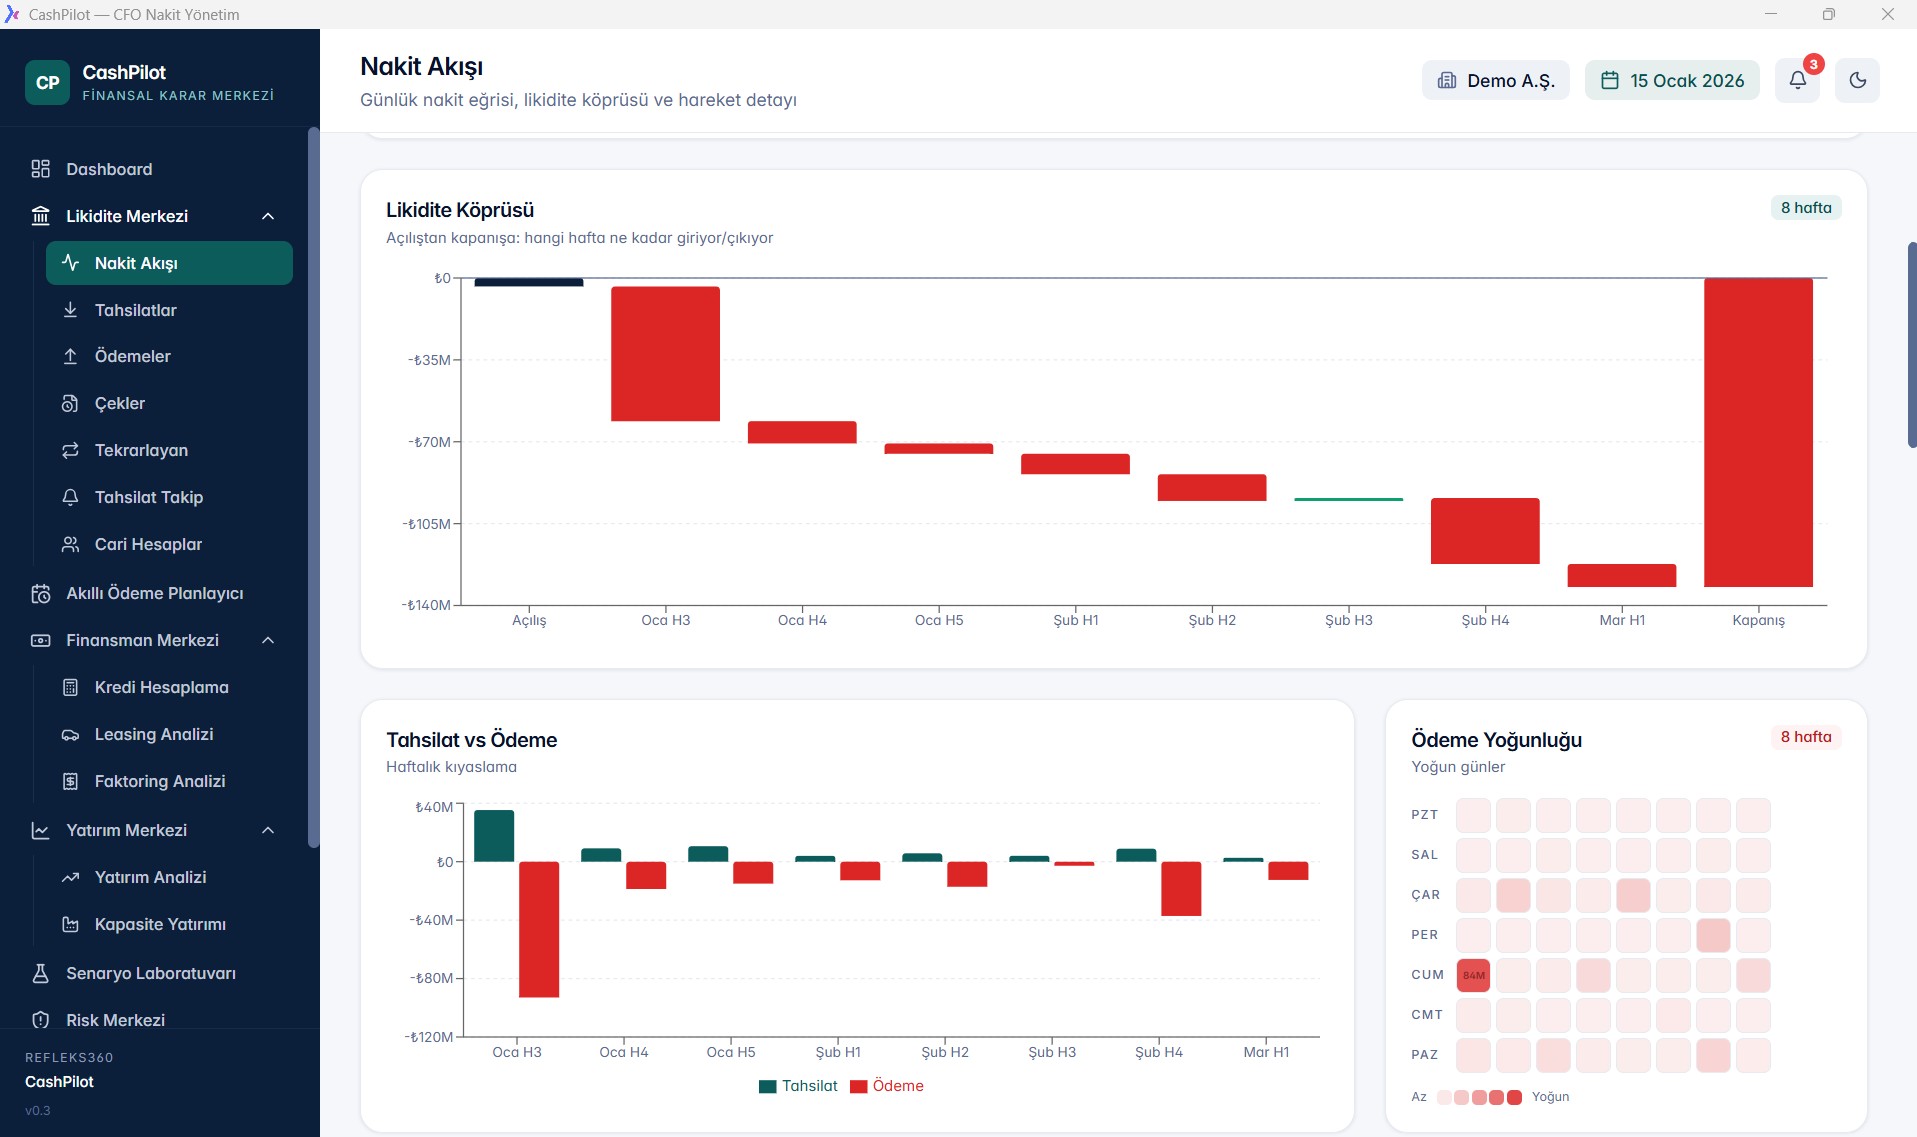This screenshot has width=1917, height=1137.
Task: Click the Leasing Analizi car icon
Action: coord(70,734)
